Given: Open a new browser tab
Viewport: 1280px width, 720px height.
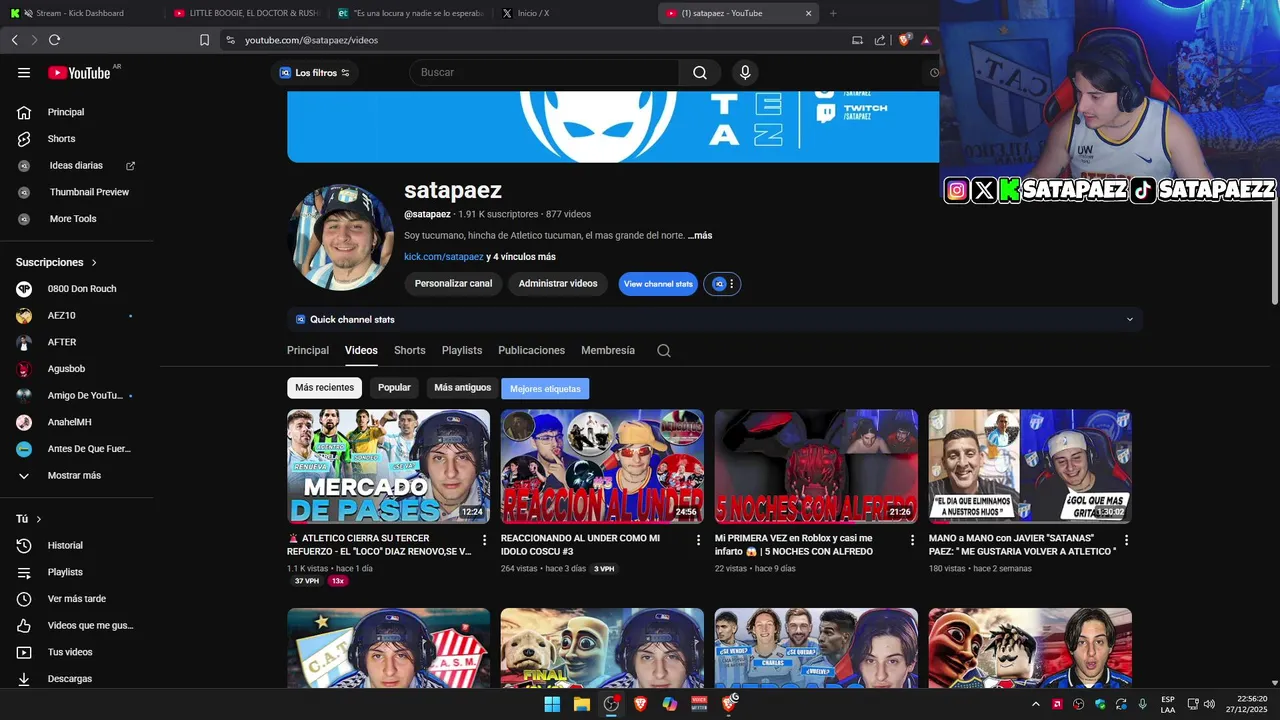Looking at the screenshot, I should coord(833,13).
